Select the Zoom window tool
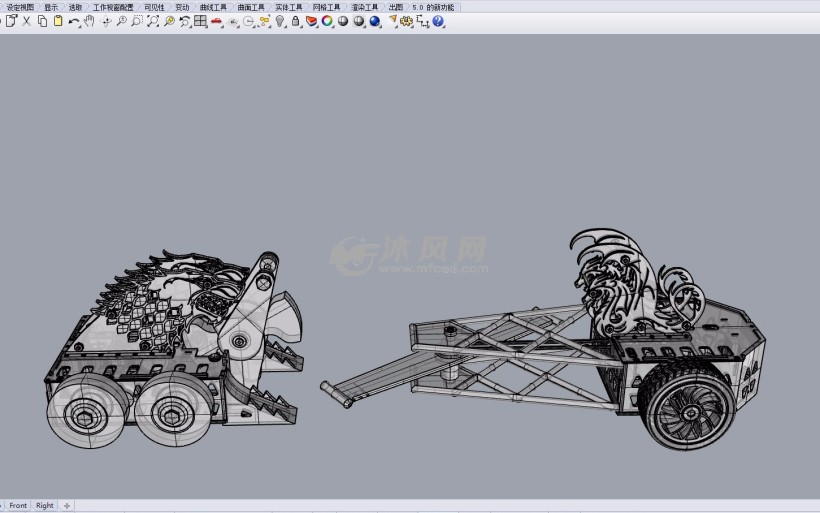The image size is (820, 513). pyautogui.click(x=137, y=21)
